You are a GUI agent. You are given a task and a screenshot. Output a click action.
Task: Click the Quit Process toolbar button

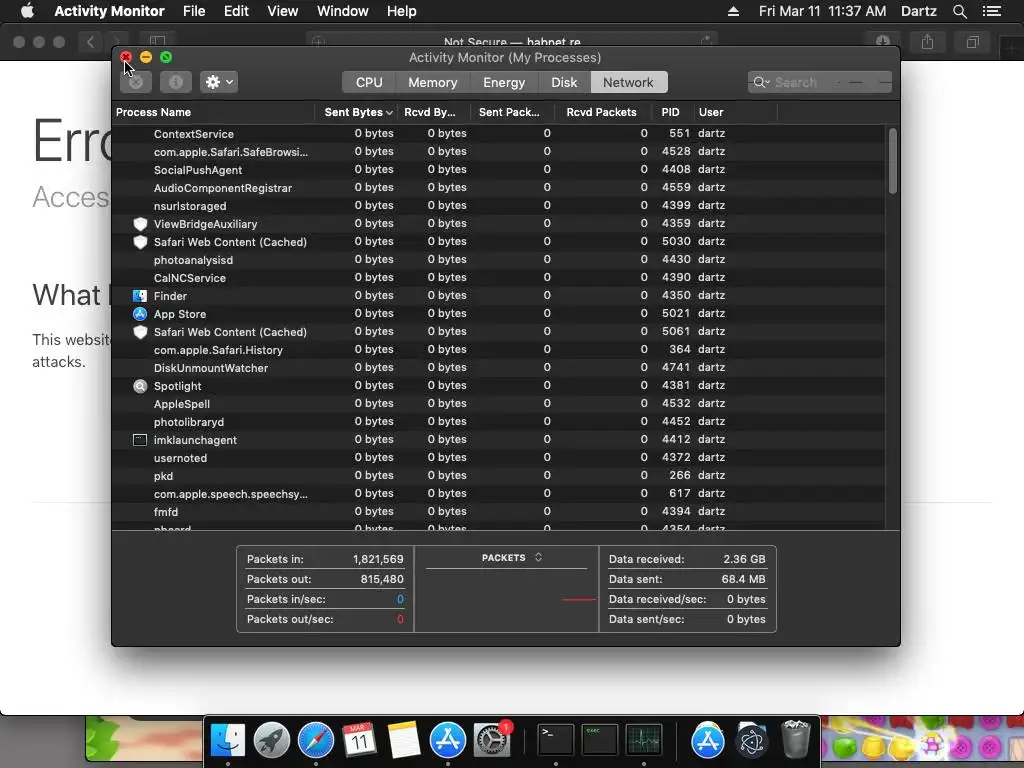[136, 82]
